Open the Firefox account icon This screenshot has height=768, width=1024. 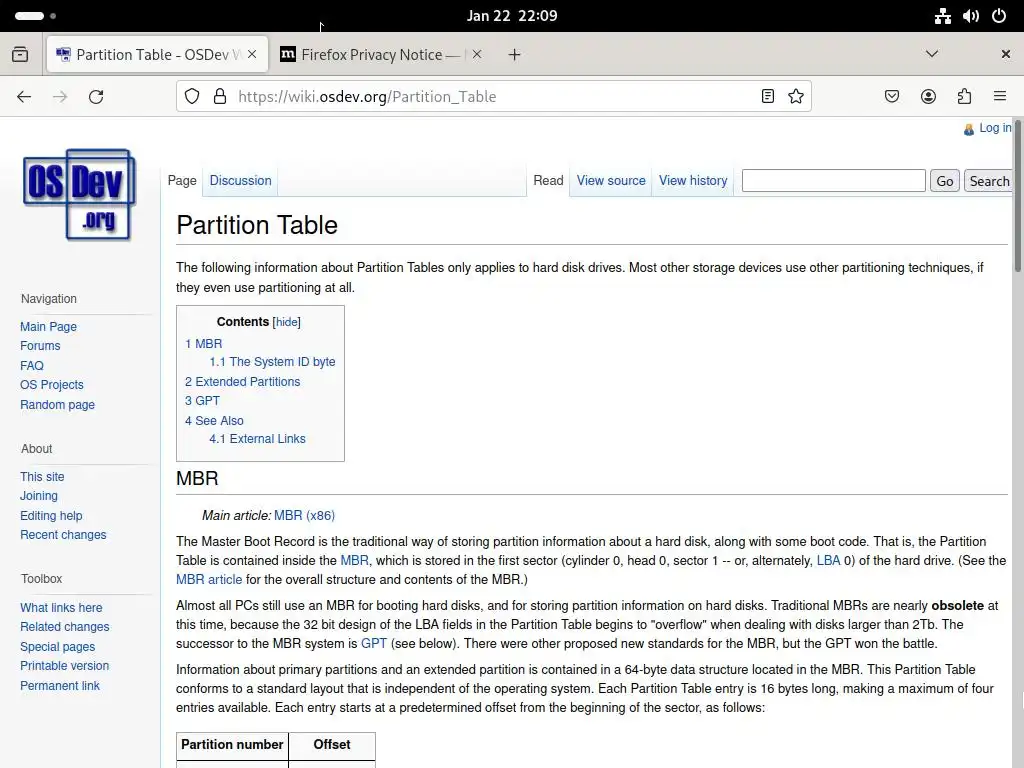[928, 97]
